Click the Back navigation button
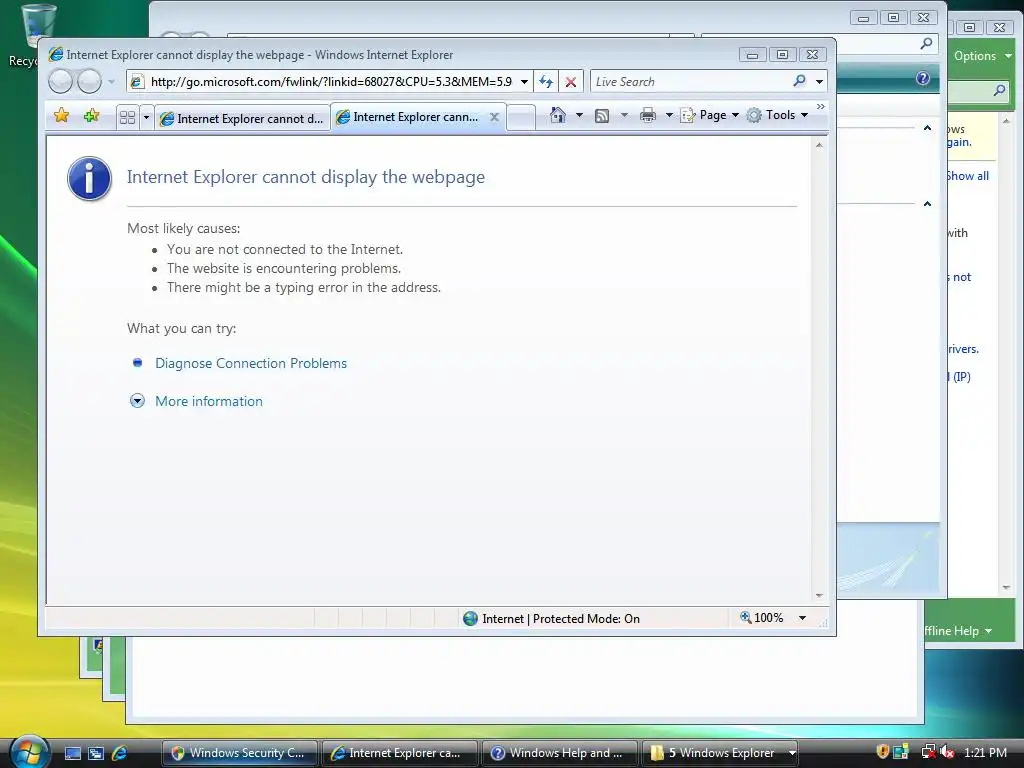This screenshot has width=1024, height=768. pyautogui.click(x=61, y=82)
